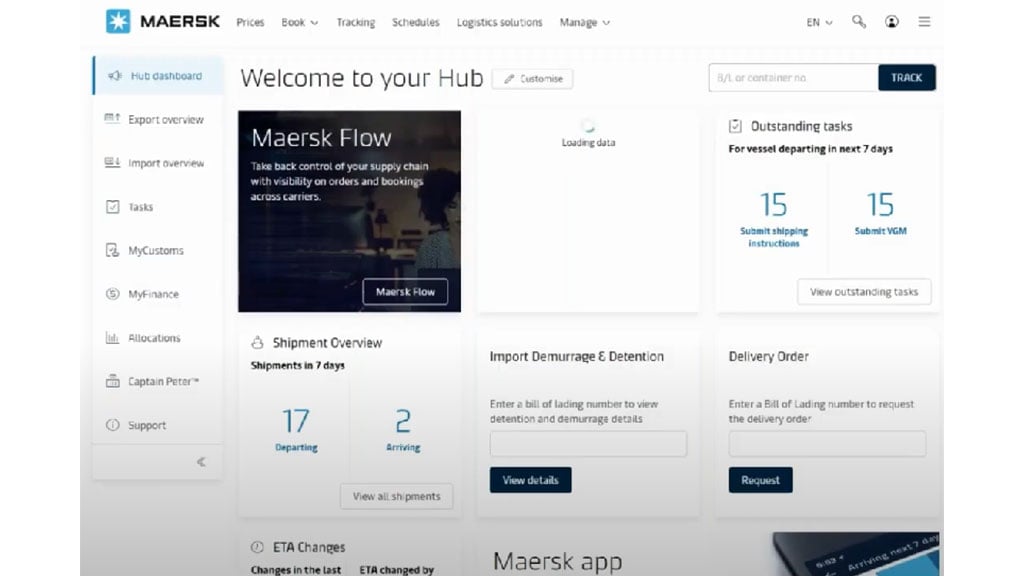Click the 'Import Demurrage & Detention' title
1024x576 pixels.
point(577,357)
